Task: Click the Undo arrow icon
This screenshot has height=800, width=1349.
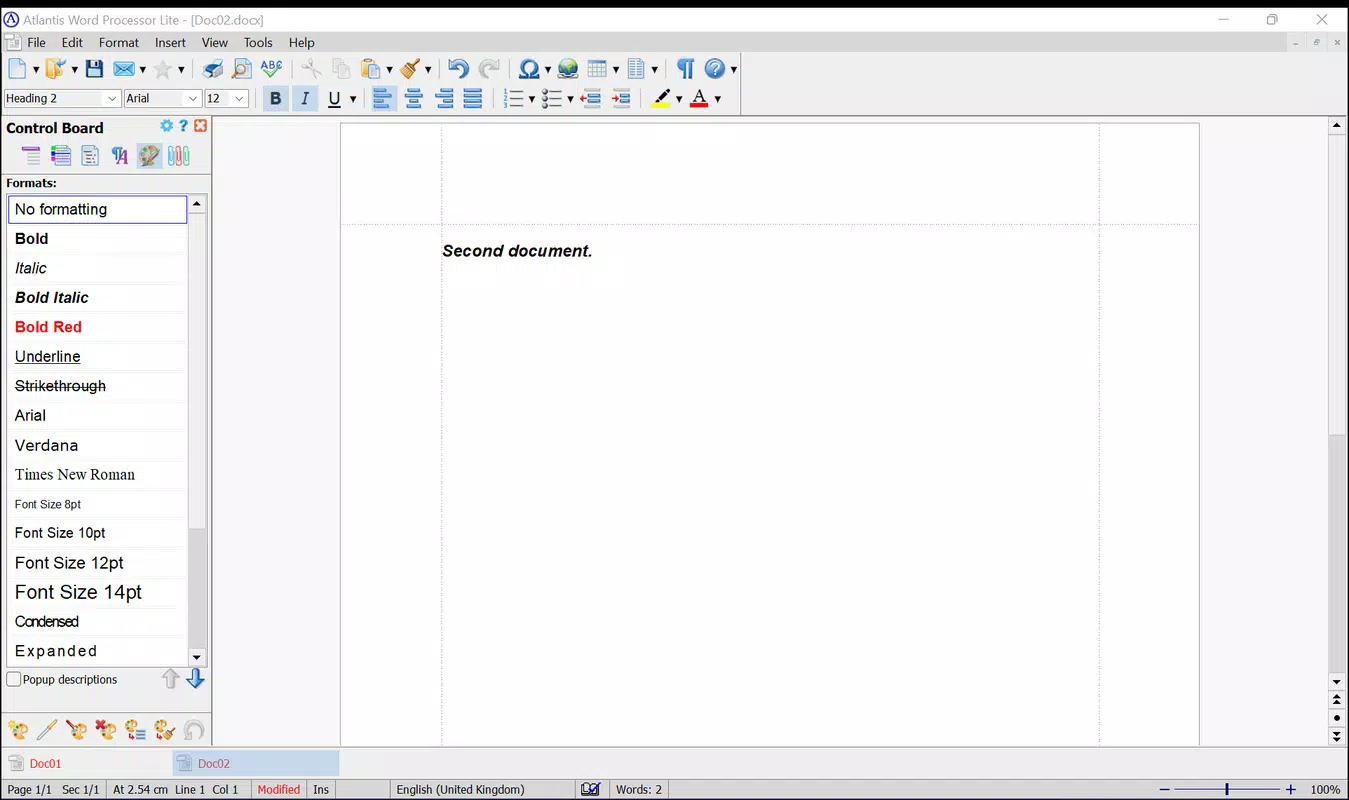Action: coord(458,69)
